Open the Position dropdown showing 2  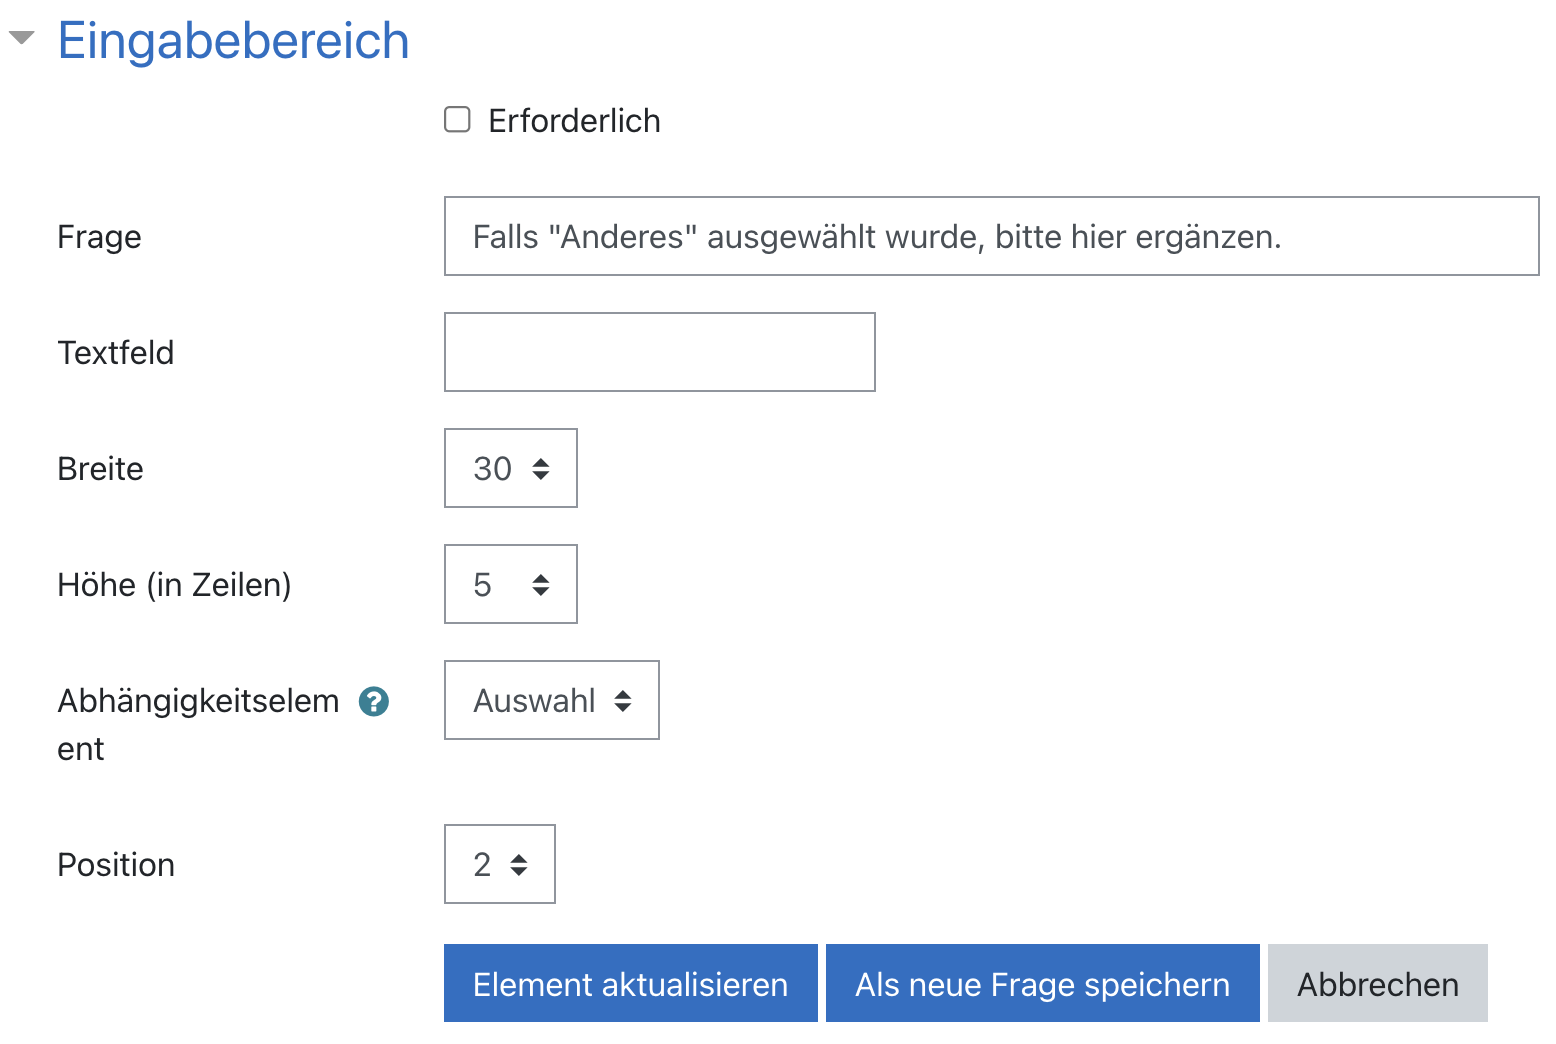click(499, 864)
